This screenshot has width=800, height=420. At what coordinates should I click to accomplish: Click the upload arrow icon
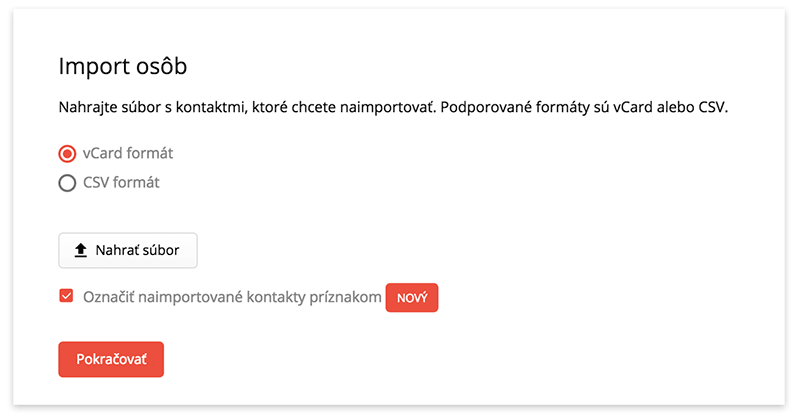81,251
